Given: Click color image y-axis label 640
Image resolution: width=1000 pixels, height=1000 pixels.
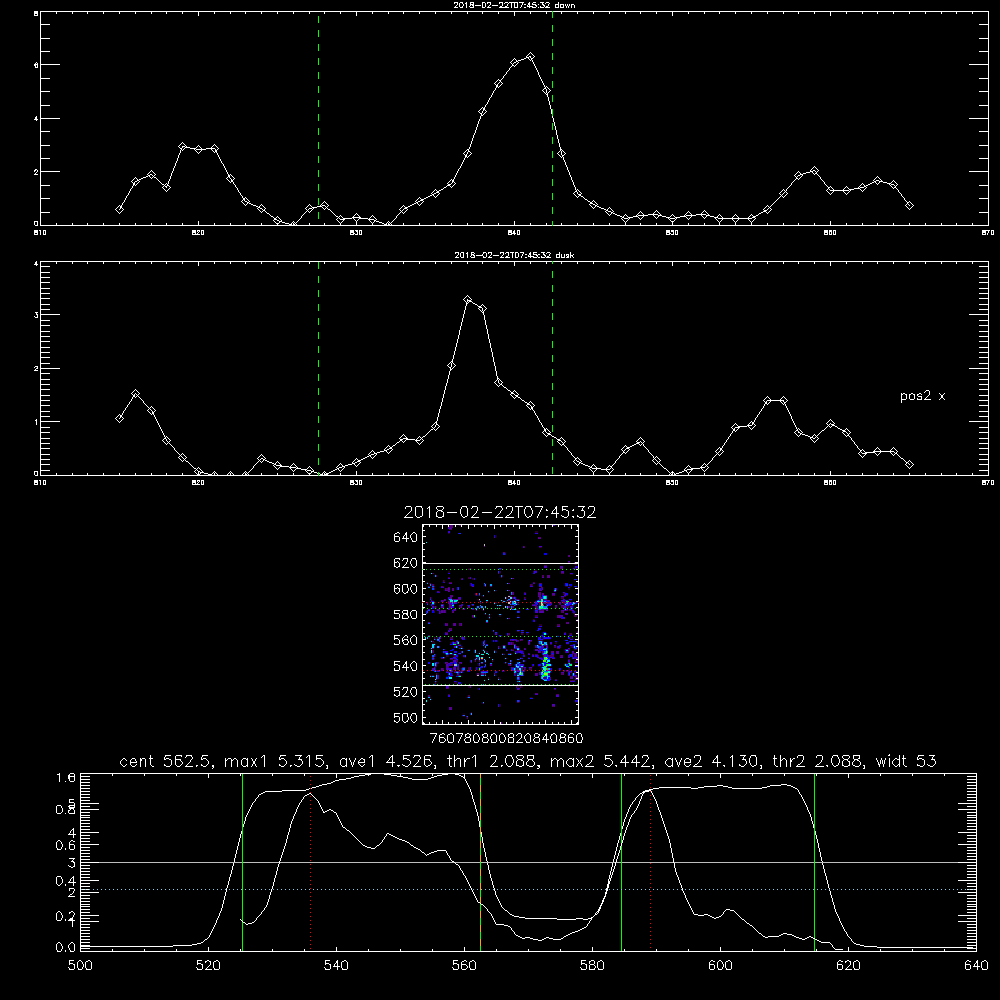Looking at the screenshot, I should coord(406,538).
